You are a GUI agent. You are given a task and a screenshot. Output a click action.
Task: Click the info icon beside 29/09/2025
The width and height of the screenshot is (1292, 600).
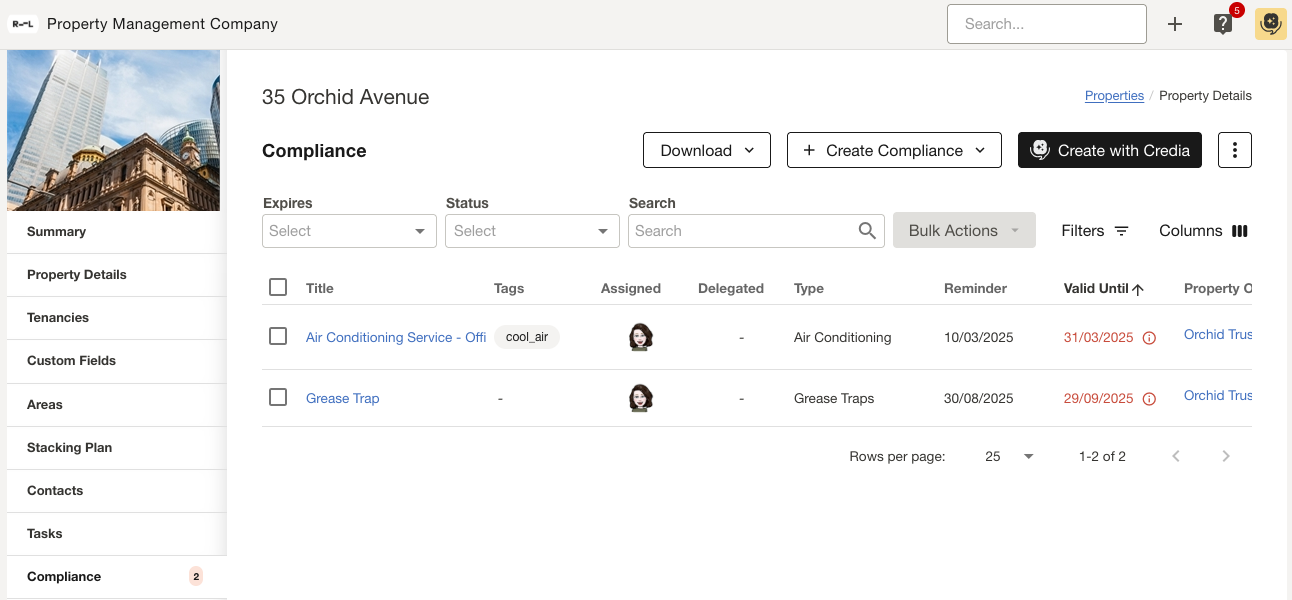pyautogui.click(x=1149, y=399)
